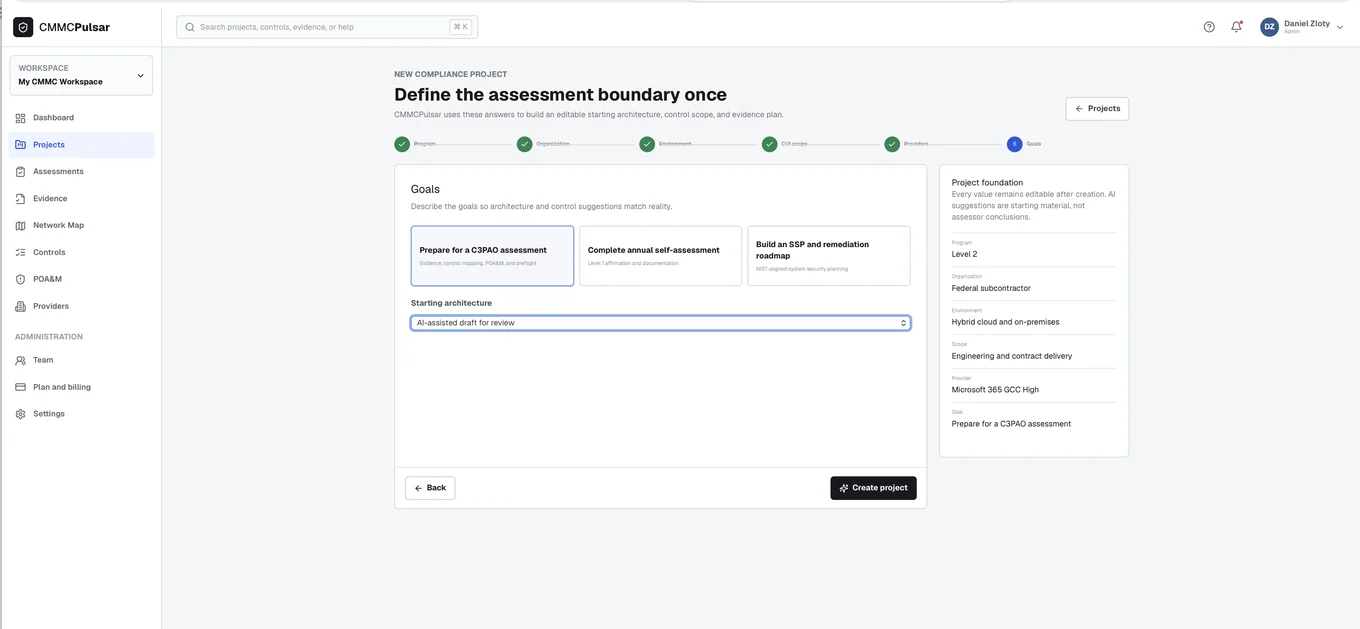Click the Team people icon

pos(20,360)
